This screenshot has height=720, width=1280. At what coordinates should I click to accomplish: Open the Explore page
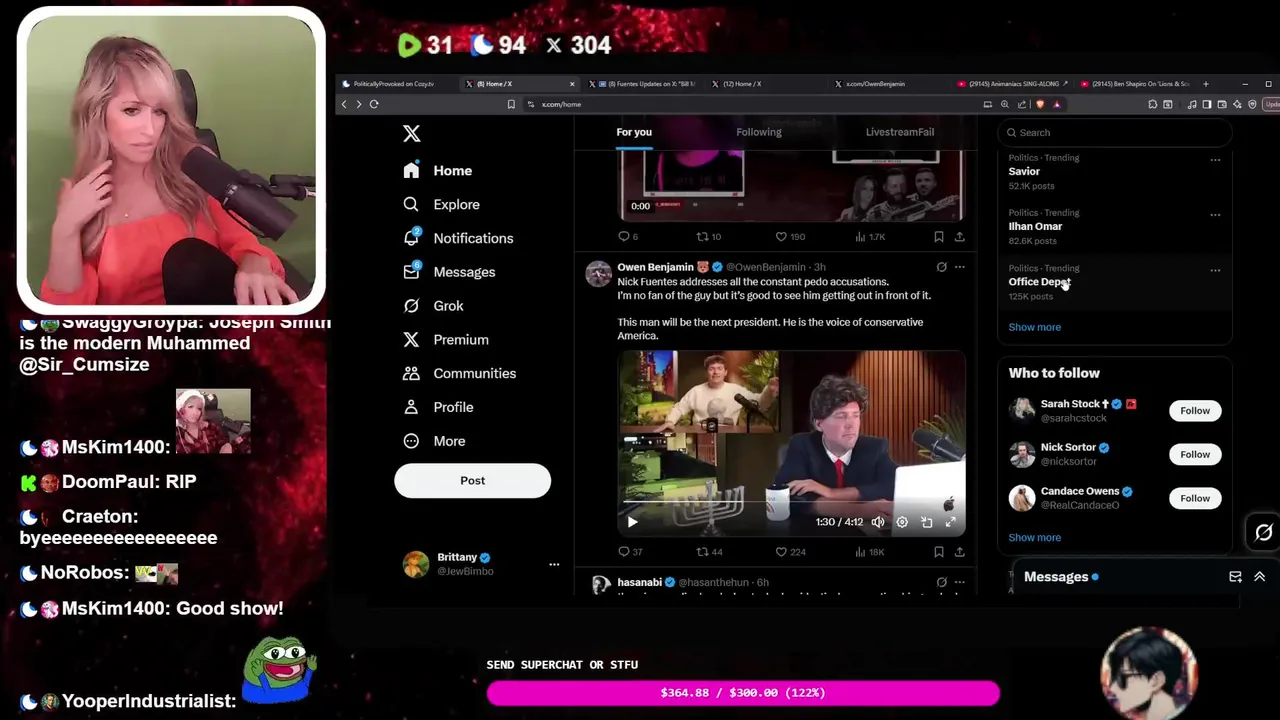[x=441, y=204]
